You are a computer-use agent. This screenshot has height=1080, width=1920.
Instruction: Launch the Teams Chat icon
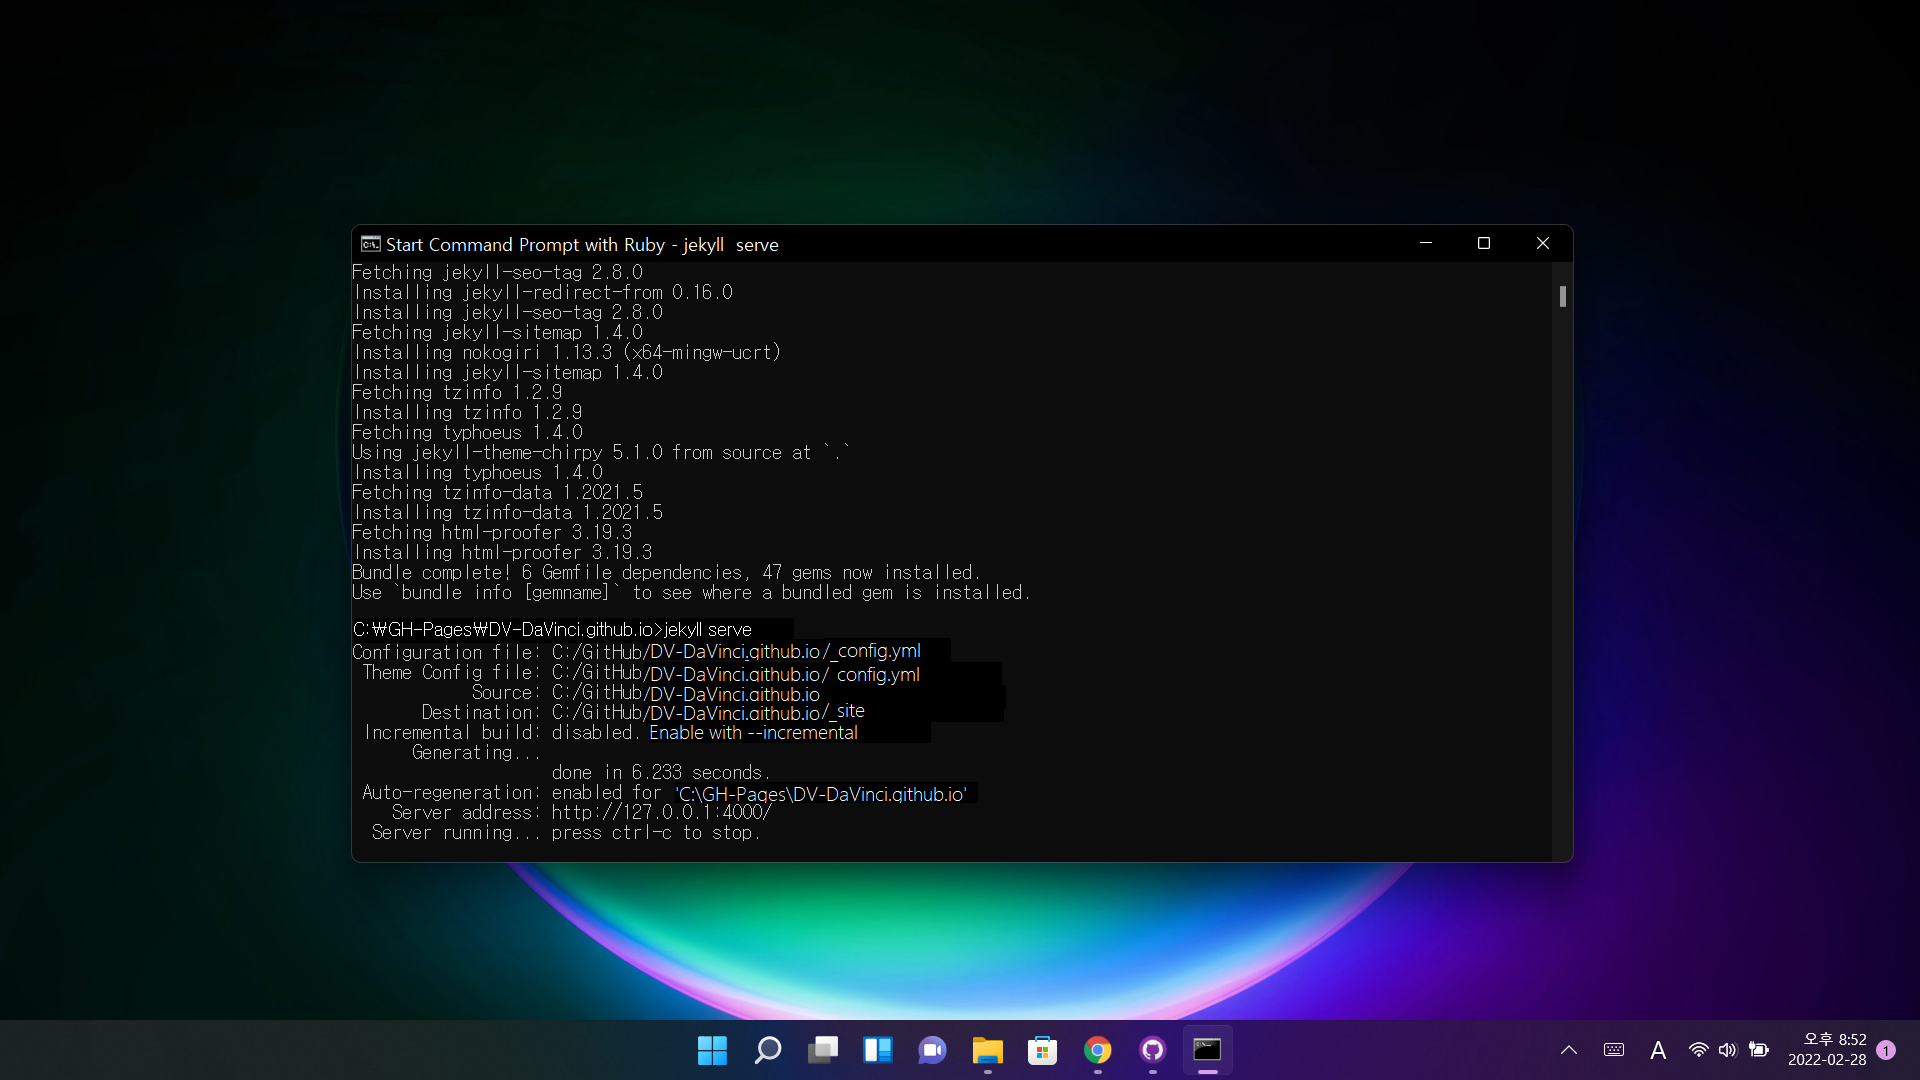(932, 1050)
